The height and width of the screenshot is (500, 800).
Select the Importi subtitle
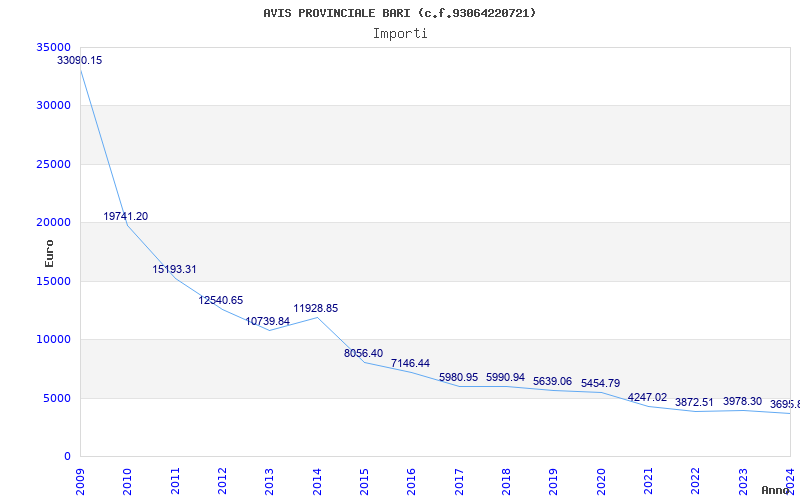click(x=400, y=34)
